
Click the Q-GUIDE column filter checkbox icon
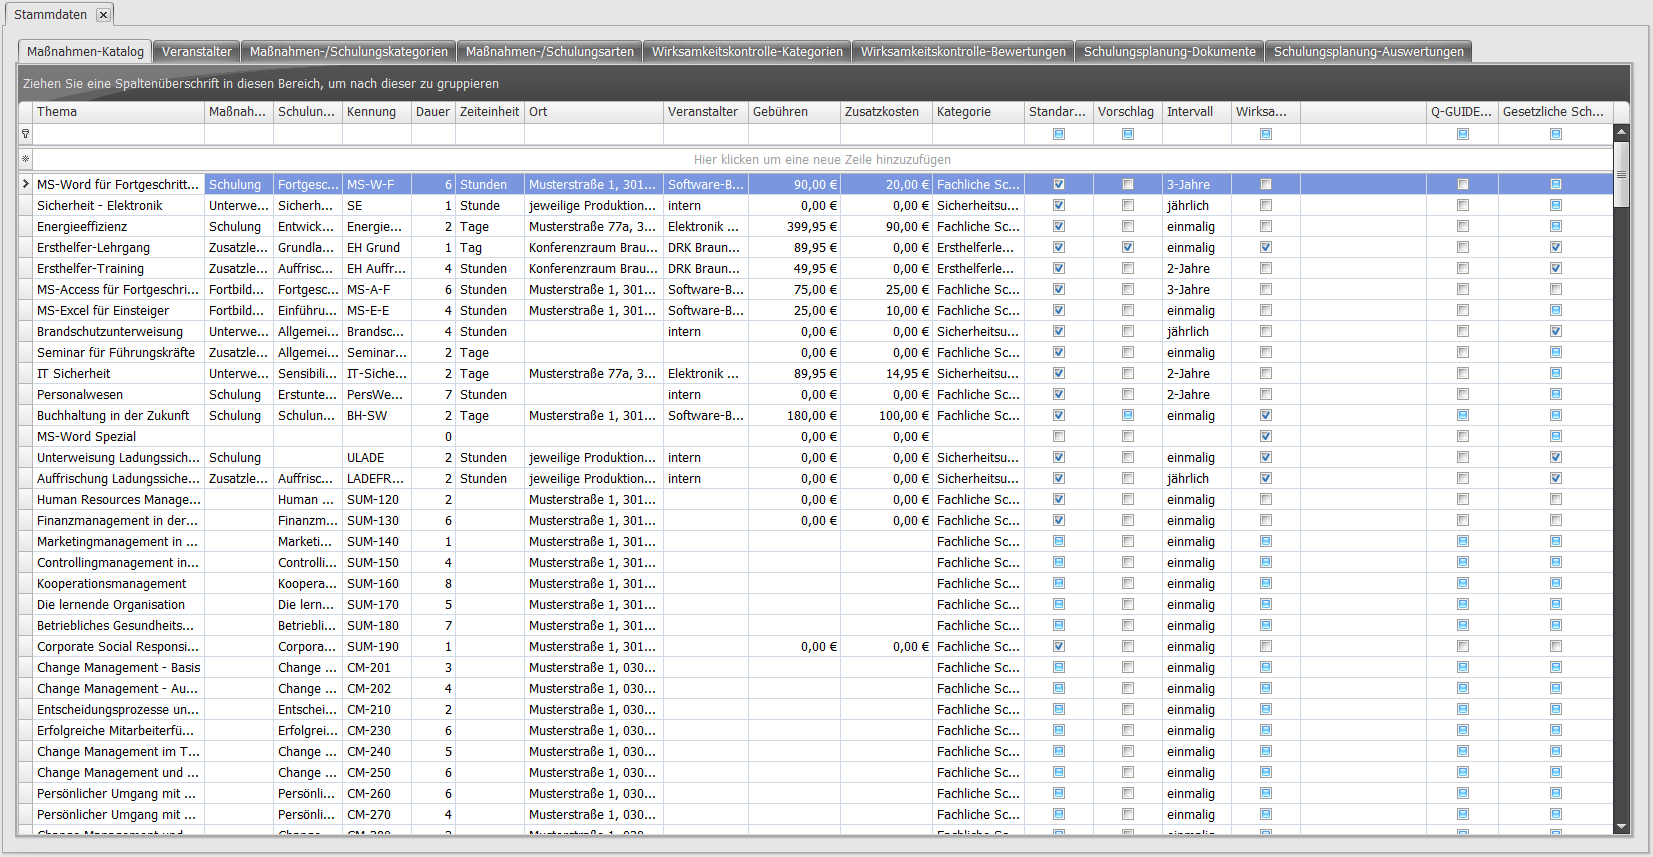coord(1463,134)
